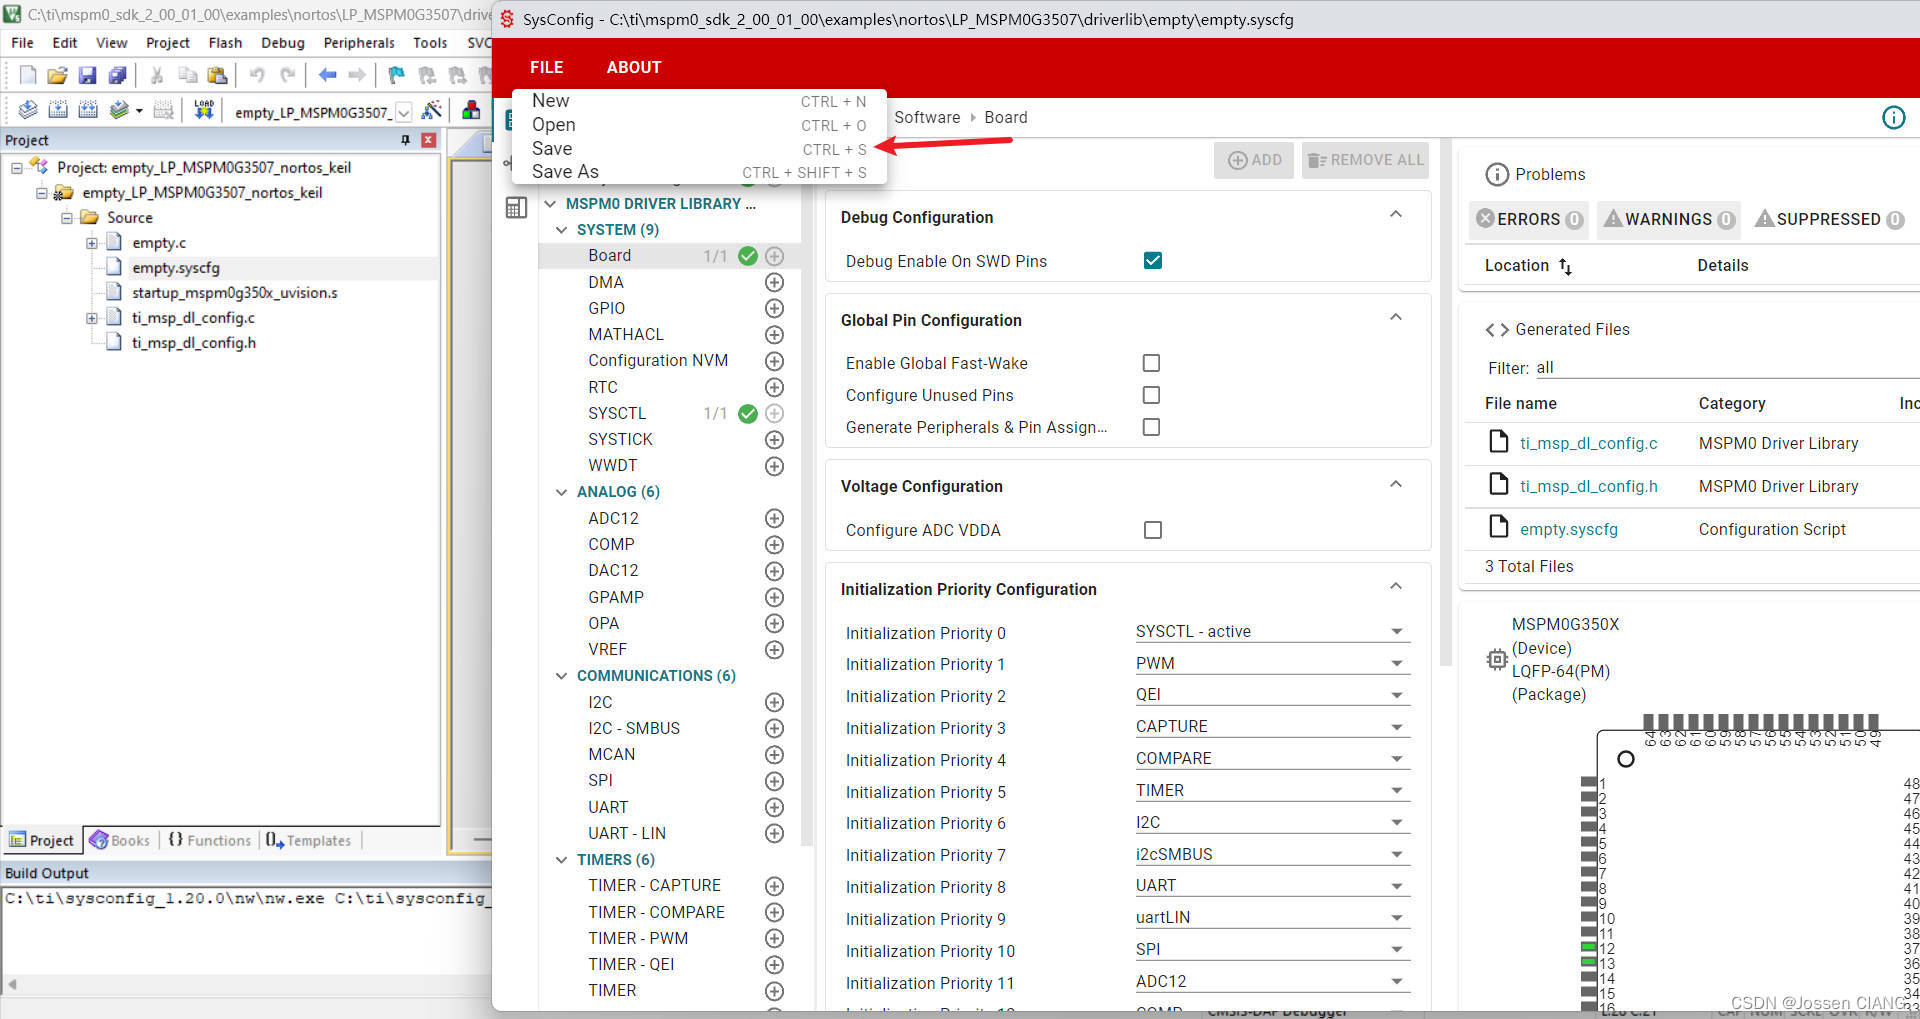Open generated file empty.syscfg link
Image resolution: width=1920 pixels, height=1019 pixels.
tap(1568, 530)
